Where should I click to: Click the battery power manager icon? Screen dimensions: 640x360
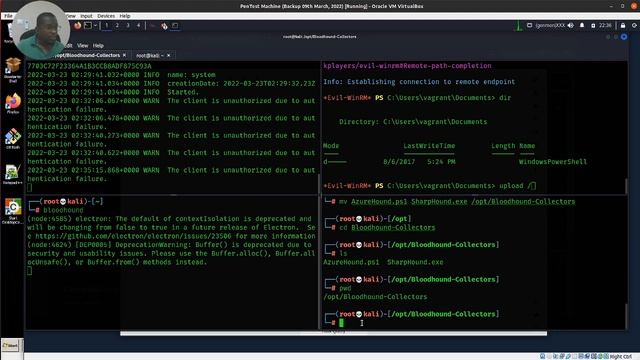point(593,25)
